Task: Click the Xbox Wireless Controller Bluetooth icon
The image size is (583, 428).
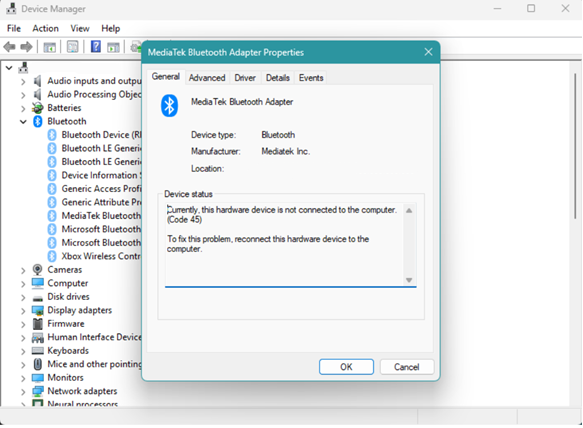Action: pos(52,256)
